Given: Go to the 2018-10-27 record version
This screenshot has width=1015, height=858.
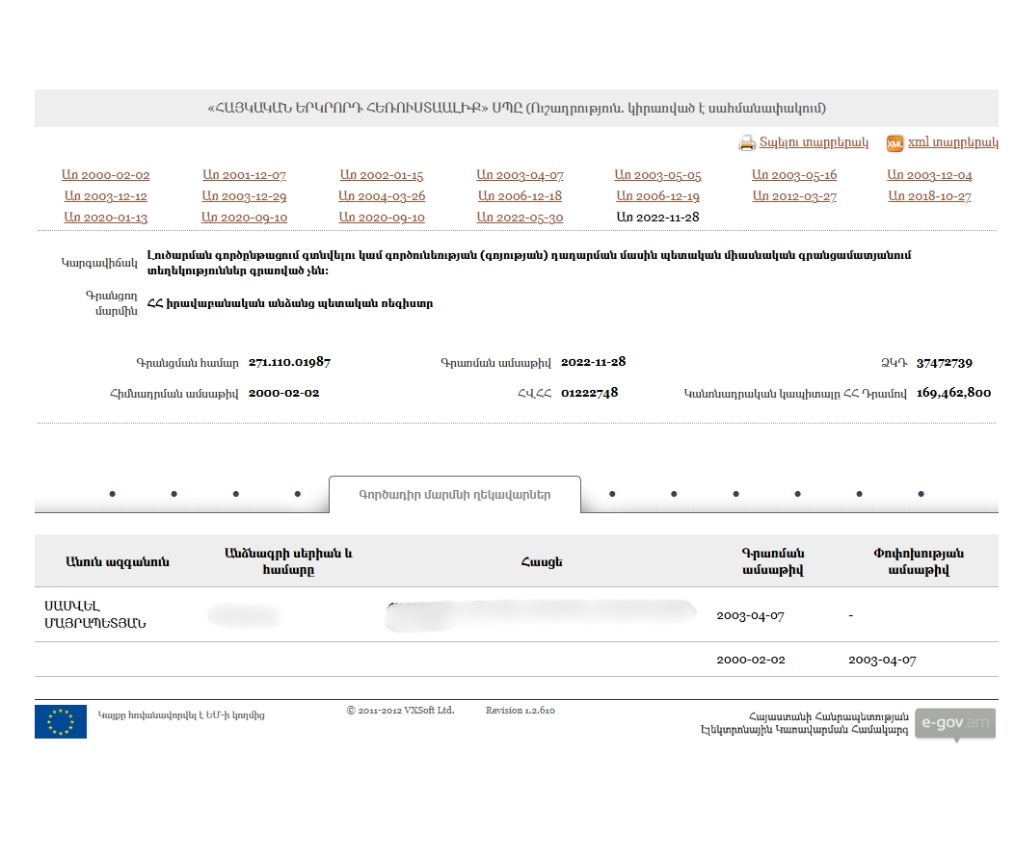Looking at the screenshot, I should tap(929, 196).
